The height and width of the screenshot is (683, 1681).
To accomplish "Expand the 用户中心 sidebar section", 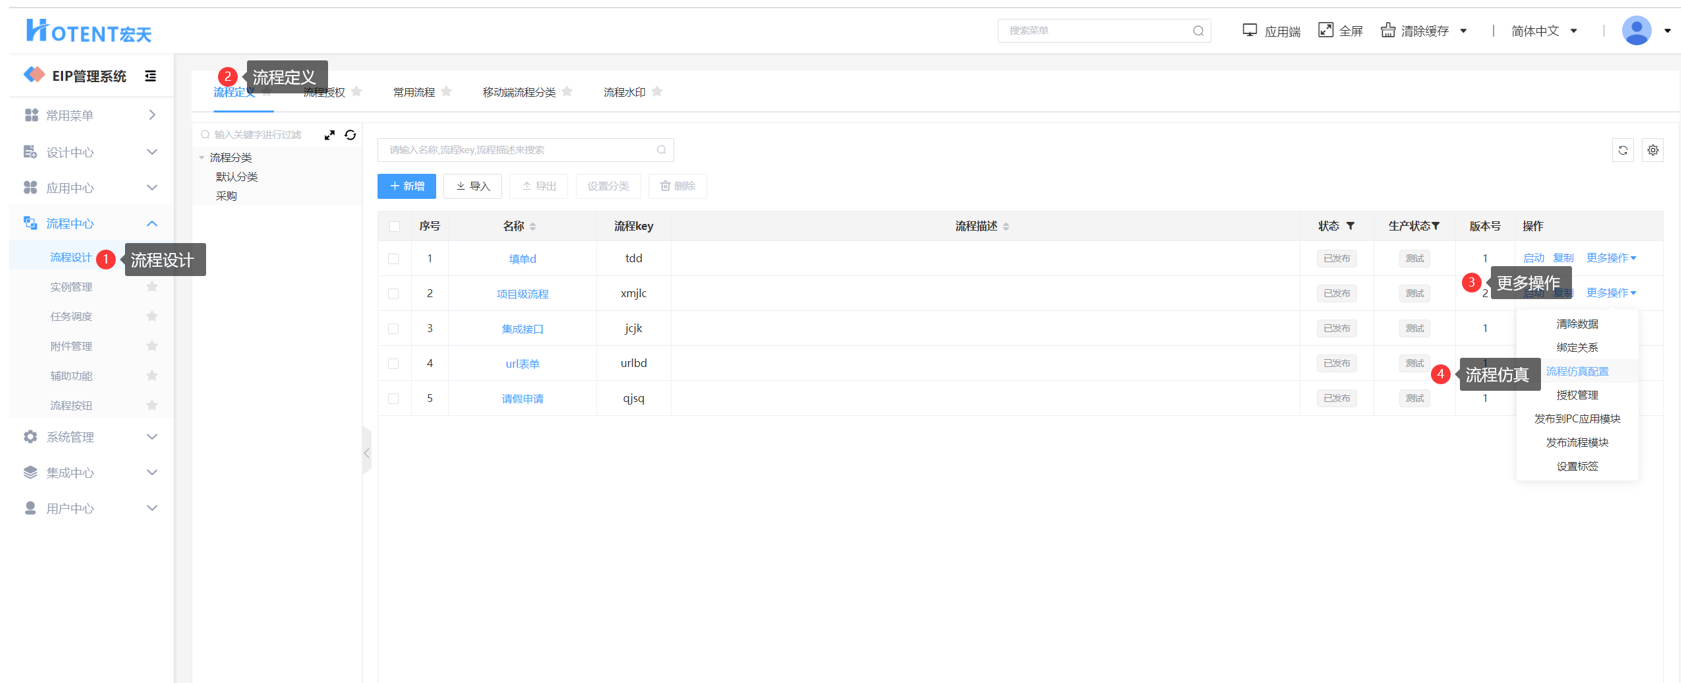I will pos(90,509).
